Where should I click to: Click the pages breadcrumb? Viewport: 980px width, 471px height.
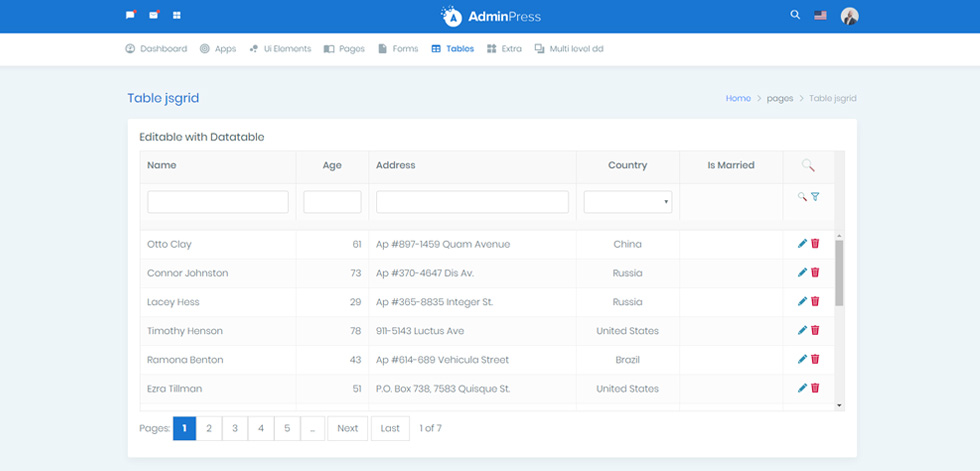tap(780, 99)
